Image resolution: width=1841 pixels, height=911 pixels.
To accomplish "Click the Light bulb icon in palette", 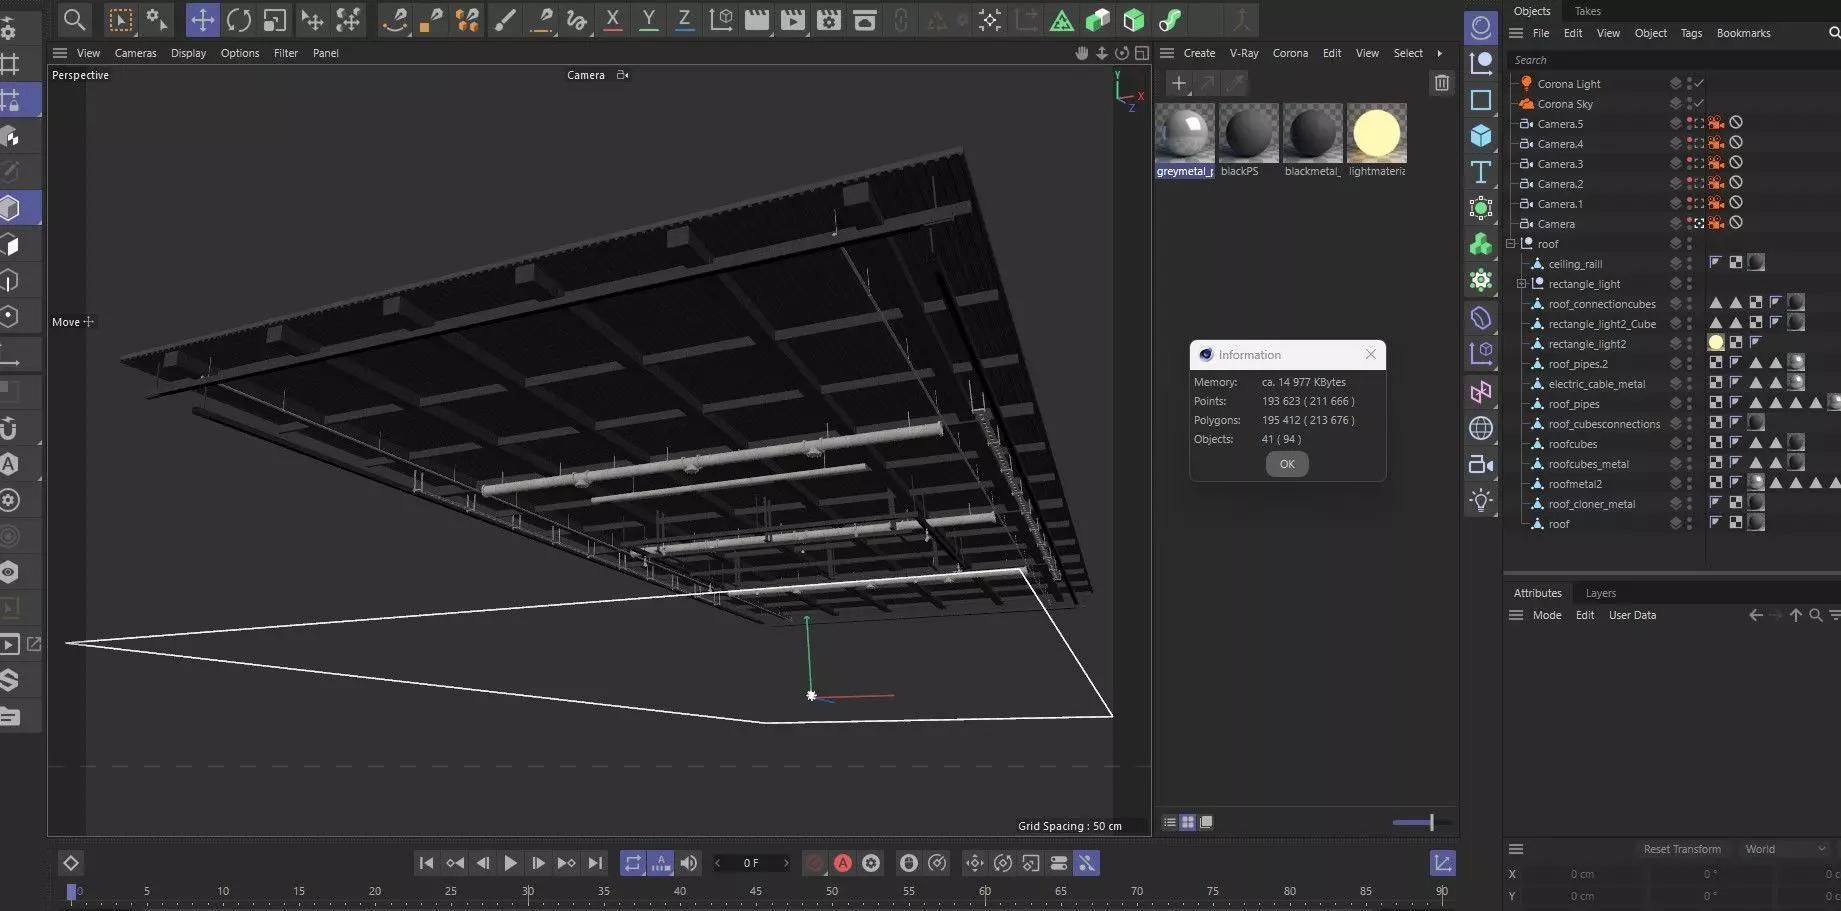I will pos(1481,500).
